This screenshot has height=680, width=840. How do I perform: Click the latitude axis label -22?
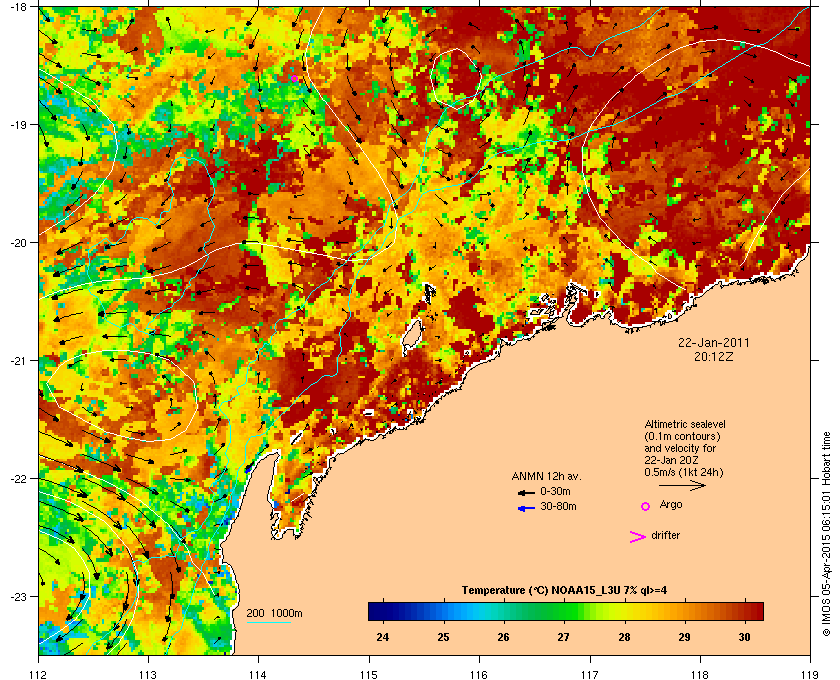point(18,479)
